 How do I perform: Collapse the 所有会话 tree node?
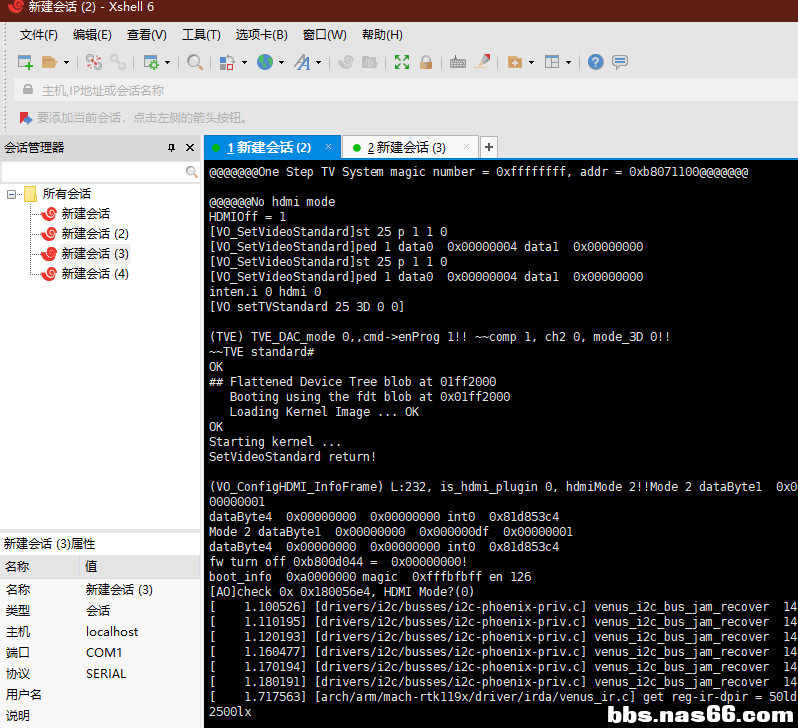[x=12, y=194]
